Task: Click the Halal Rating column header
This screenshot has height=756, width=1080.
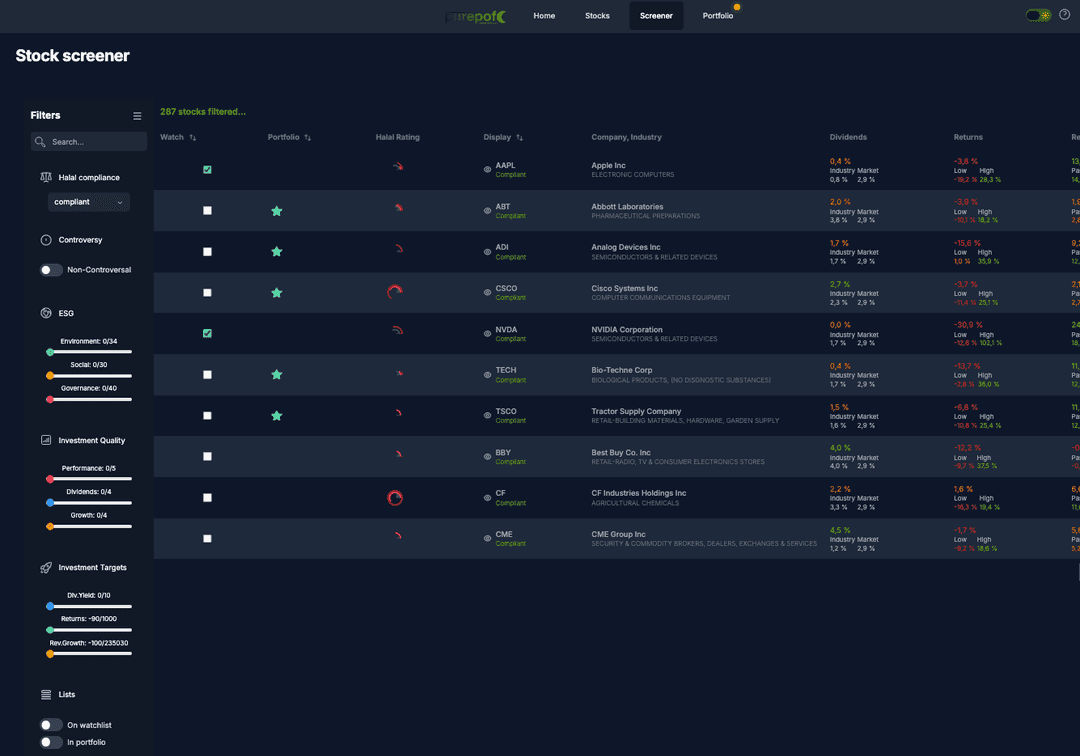Action: [397, 137]
